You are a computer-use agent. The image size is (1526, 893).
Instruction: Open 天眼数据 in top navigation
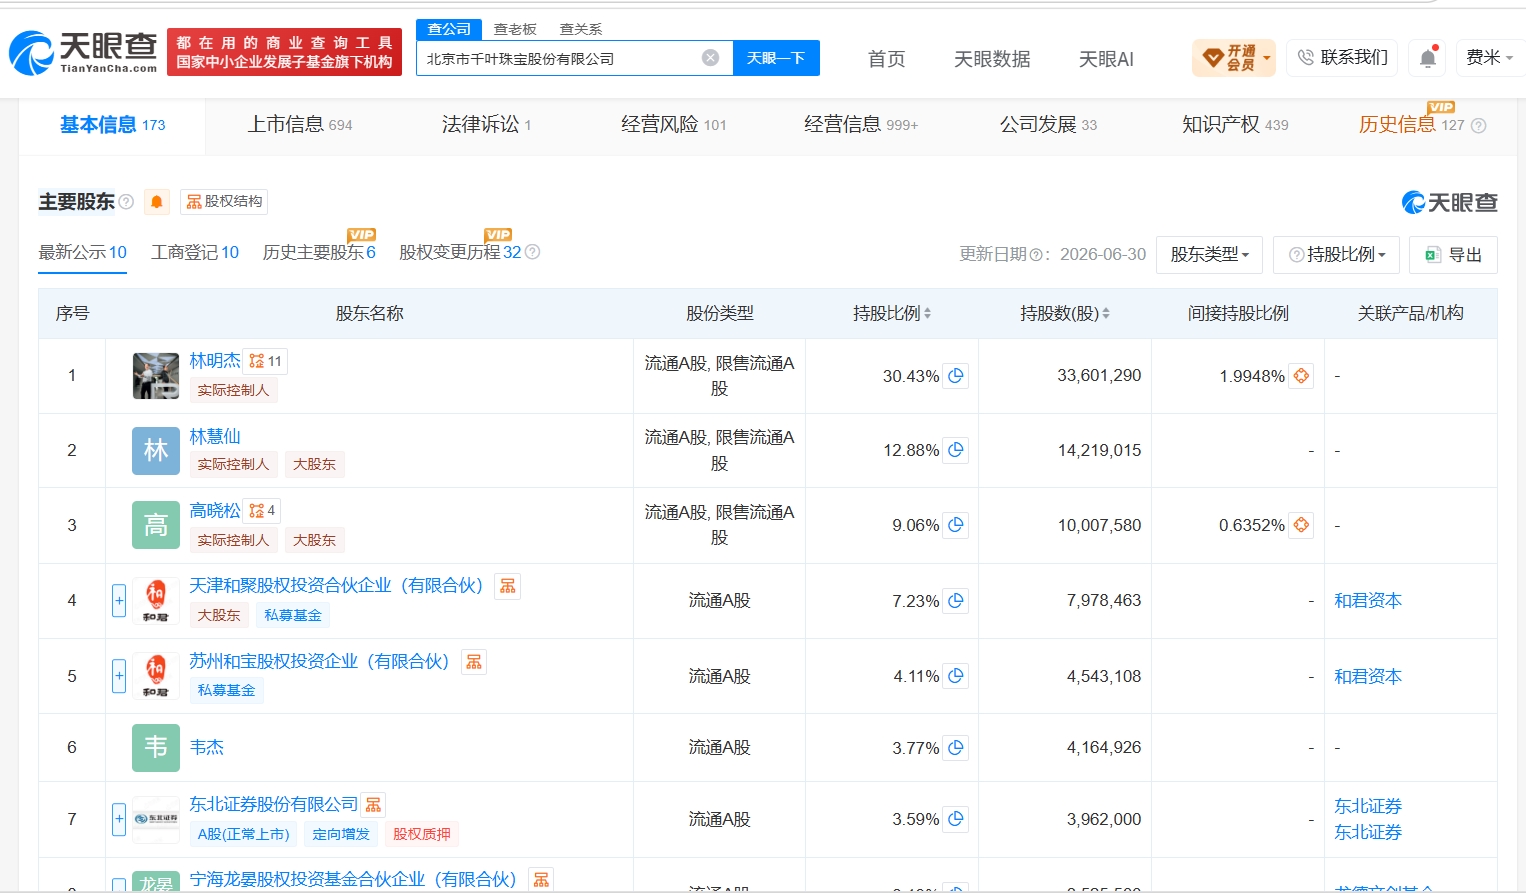(992, 59)
